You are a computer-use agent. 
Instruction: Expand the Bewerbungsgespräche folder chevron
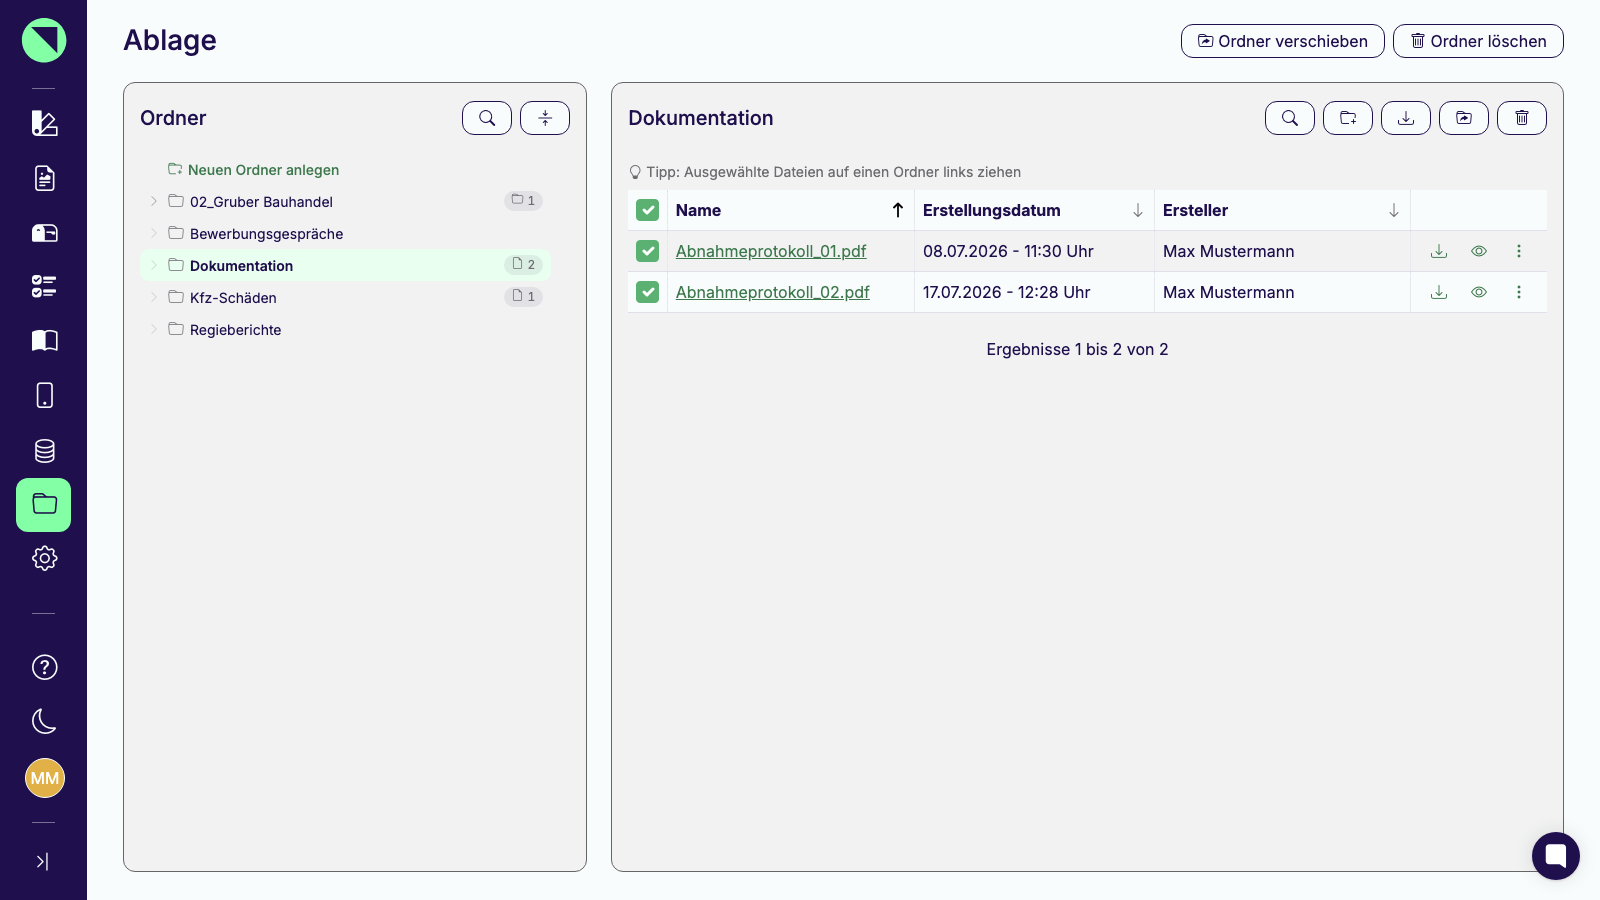click(x=153, y=233)
